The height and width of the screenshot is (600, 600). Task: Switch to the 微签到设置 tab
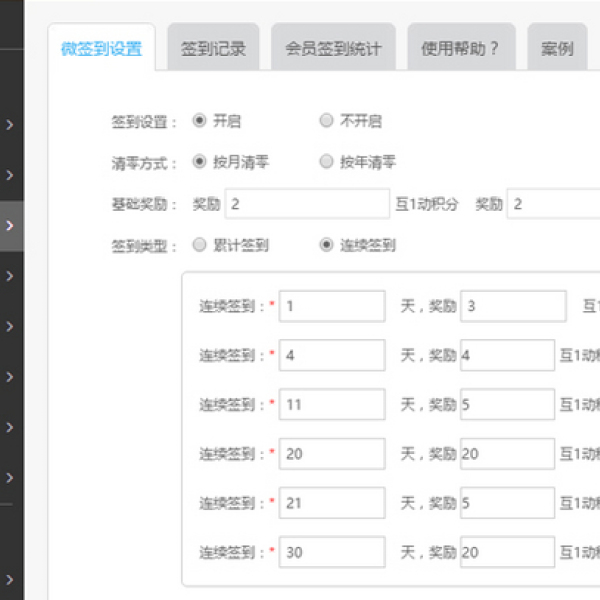click(x=101, y=48)
